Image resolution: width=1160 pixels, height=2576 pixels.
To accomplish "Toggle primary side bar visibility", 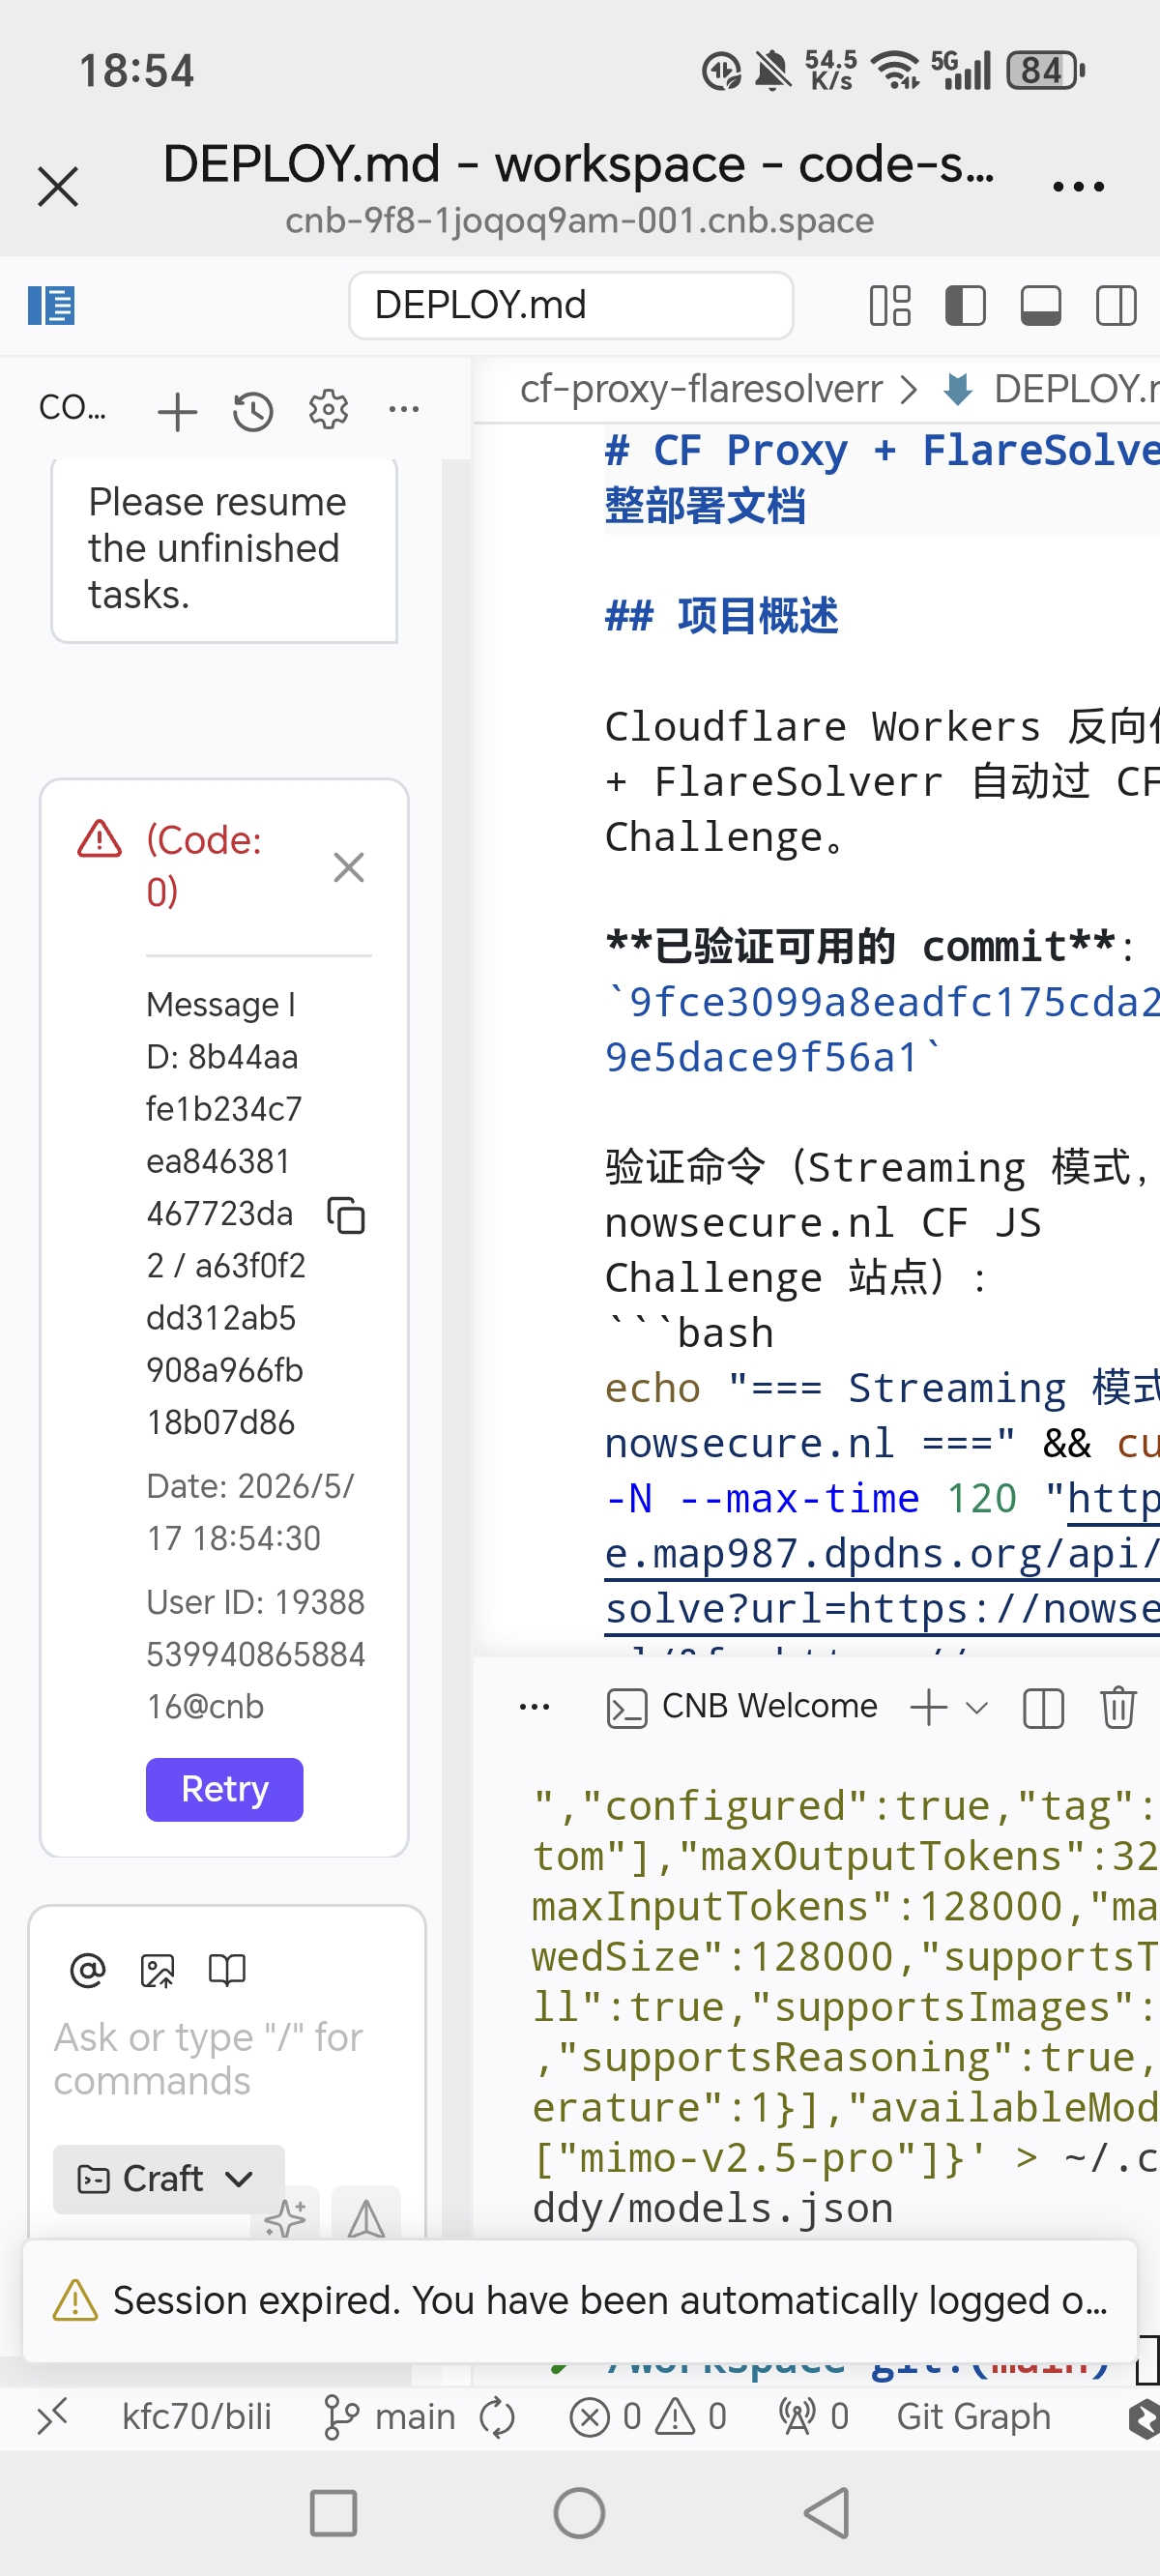I will click(965, 305).
